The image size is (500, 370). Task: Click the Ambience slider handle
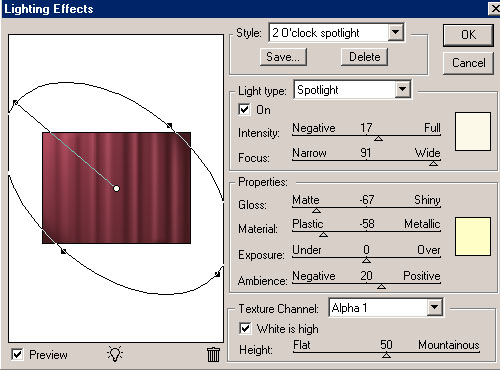click(x=381, y=286)
